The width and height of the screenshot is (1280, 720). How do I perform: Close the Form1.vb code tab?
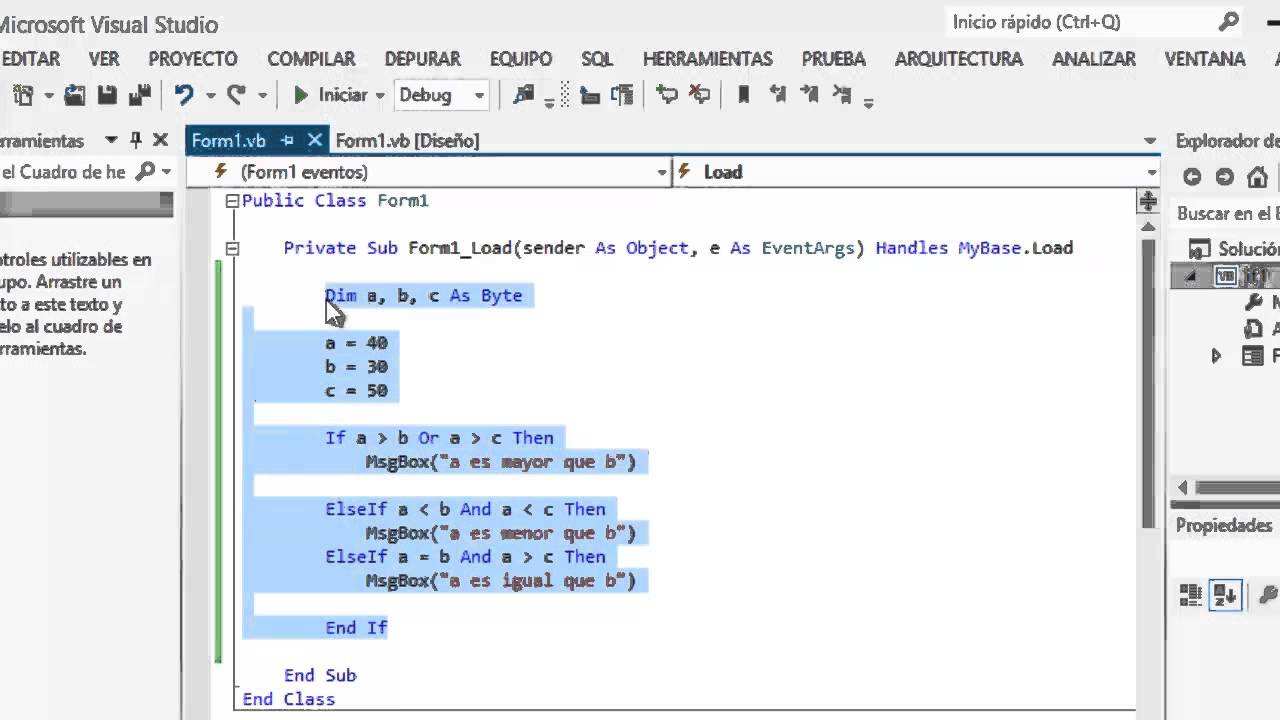(x=314, y=141)
